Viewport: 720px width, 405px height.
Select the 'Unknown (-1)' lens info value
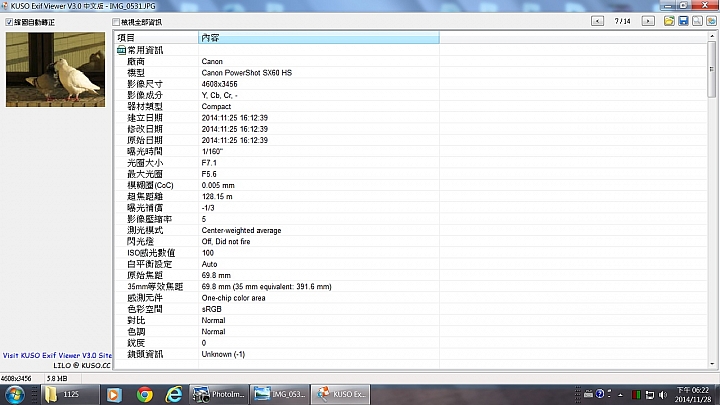click(223, 354)
